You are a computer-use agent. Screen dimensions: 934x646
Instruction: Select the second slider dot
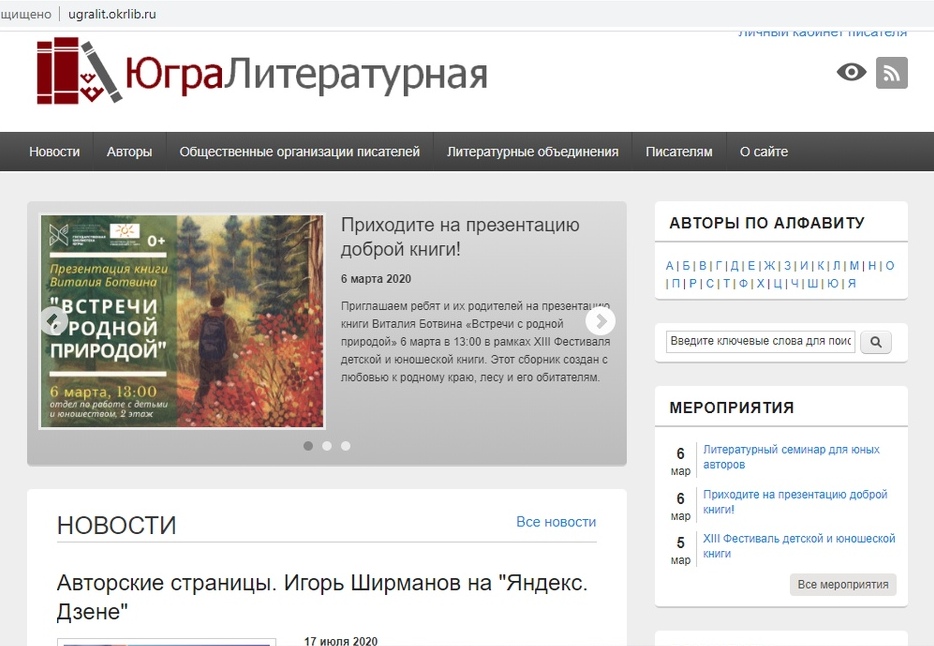pos(327,446)
